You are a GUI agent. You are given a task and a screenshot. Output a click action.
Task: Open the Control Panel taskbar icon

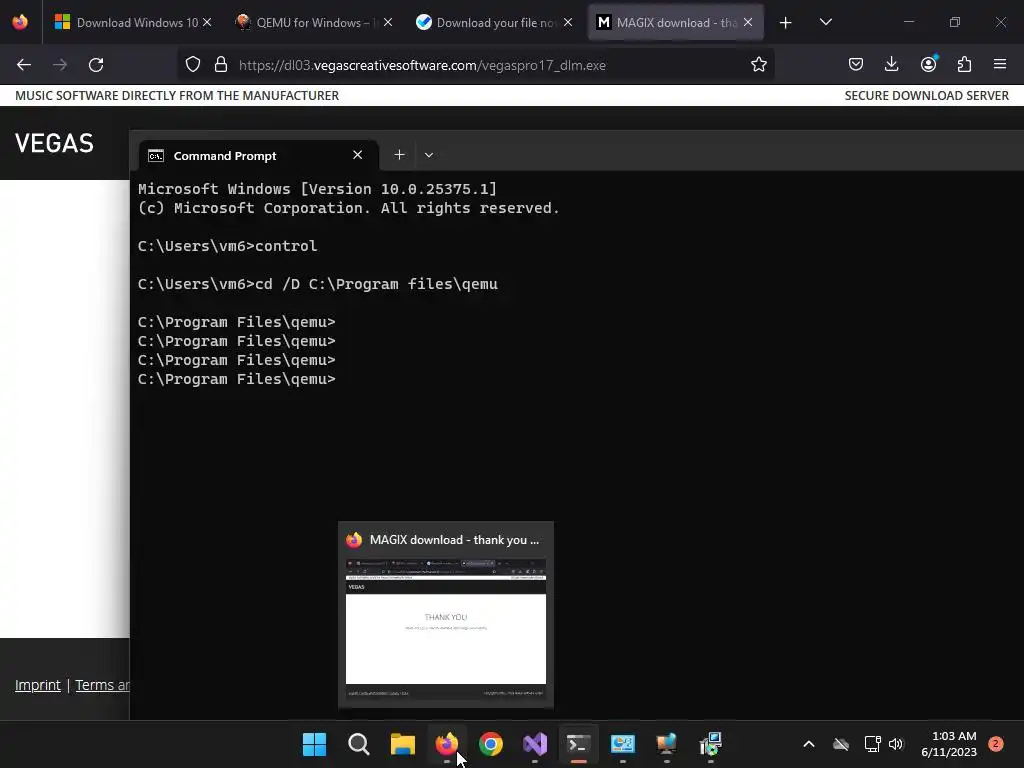pyautogui.click(x=622, y=744)
